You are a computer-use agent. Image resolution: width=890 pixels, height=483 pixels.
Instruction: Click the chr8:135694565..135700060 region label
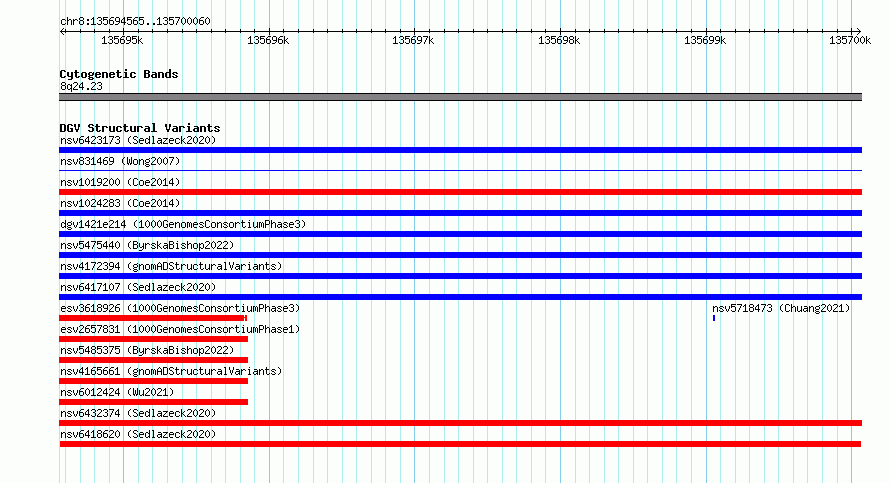tap(135, 21)
